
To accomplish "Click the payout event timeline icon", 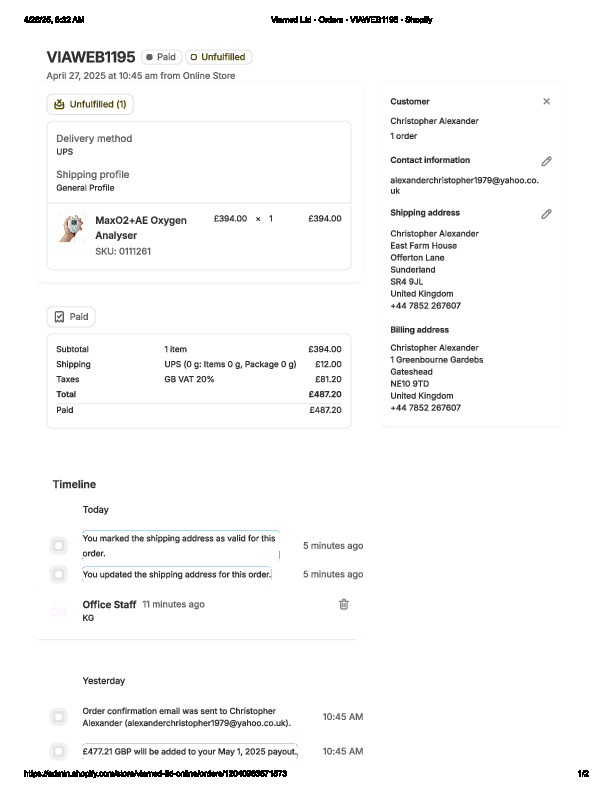I will click(59, 751).
